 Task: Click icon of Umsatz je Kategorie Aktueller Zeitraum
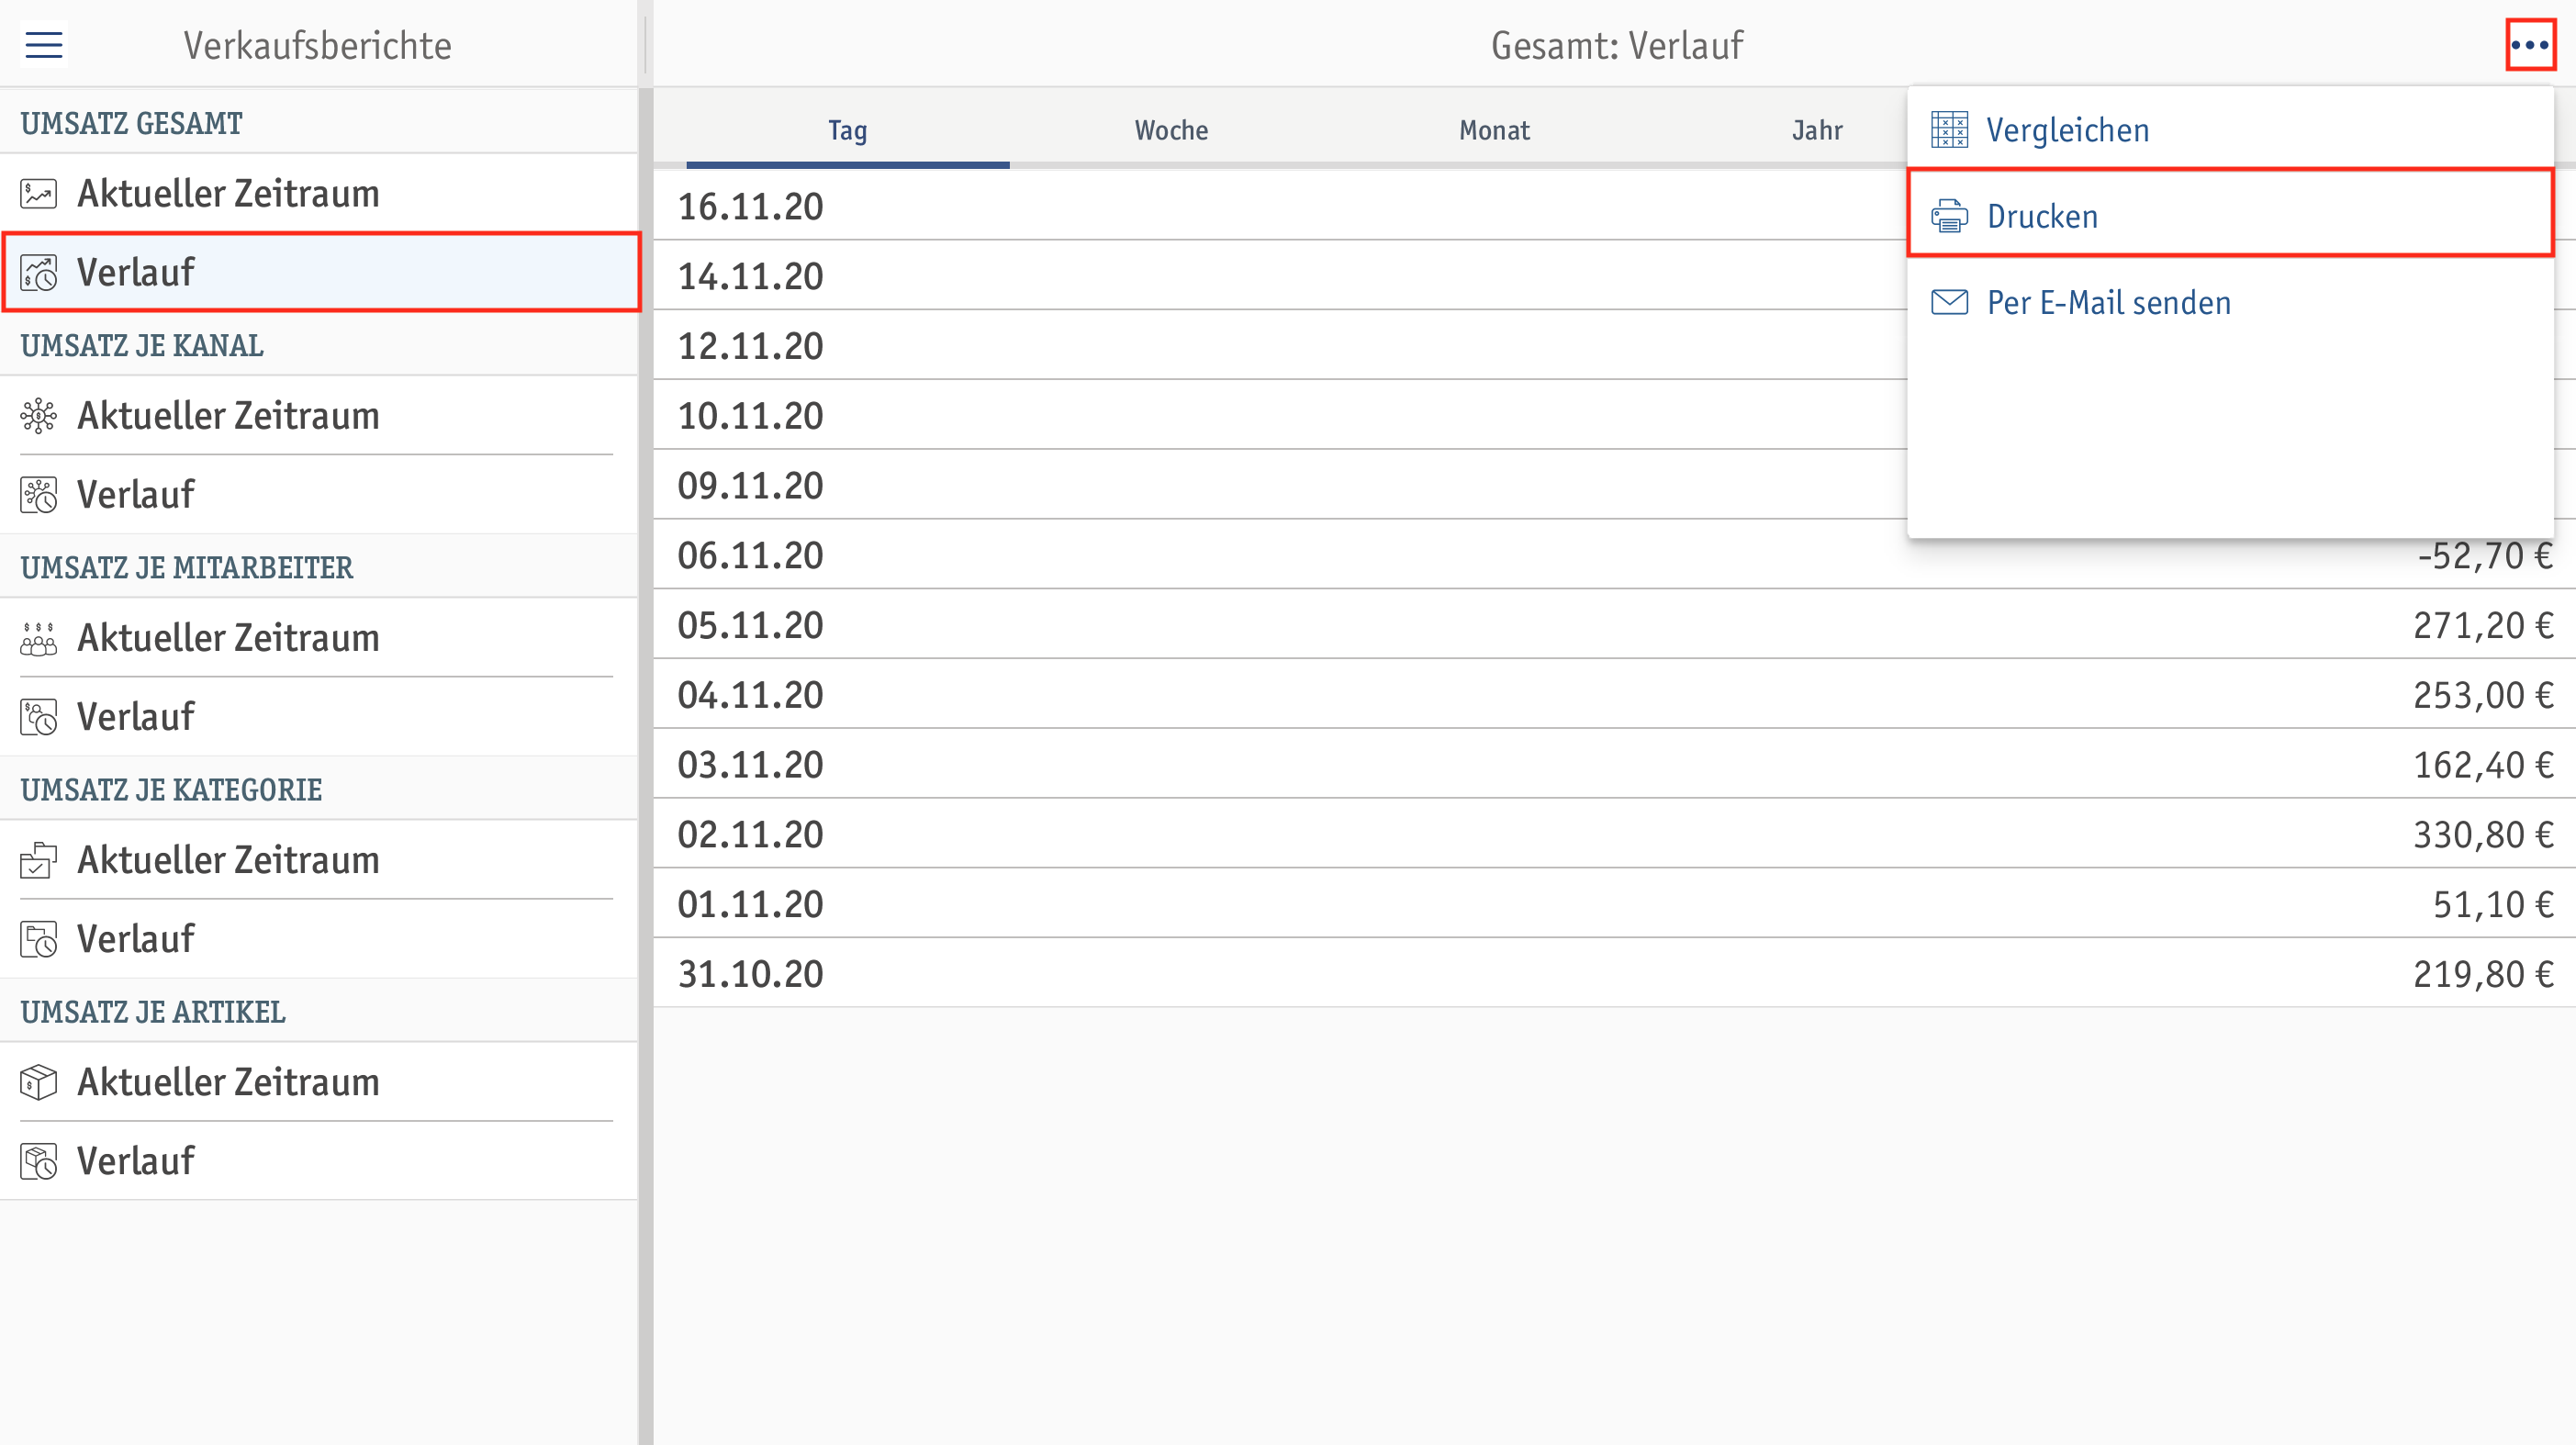39,860
